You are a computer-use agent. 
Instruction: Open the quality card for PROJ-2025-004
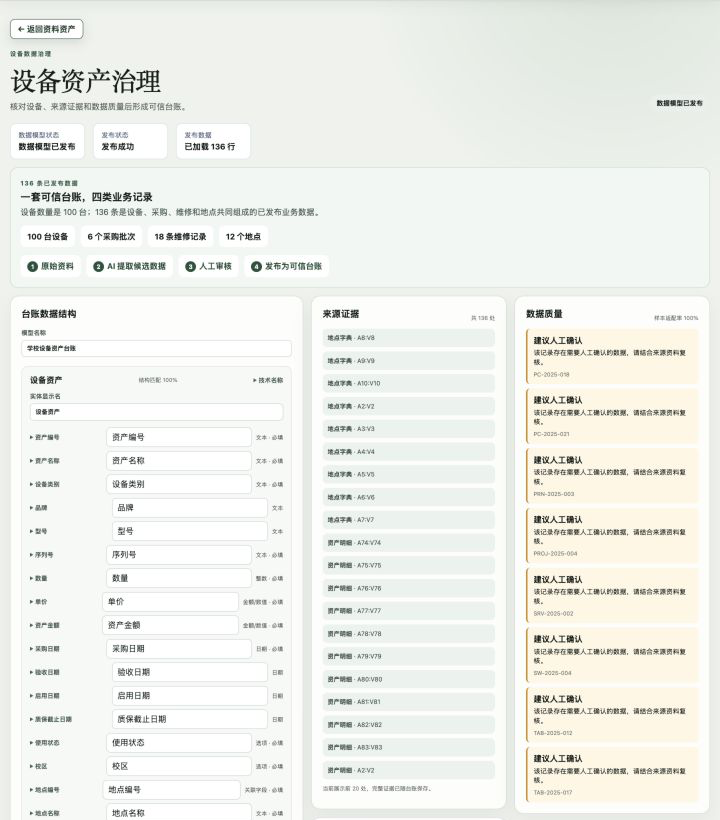pyautogui.click(x=612, y=536)
